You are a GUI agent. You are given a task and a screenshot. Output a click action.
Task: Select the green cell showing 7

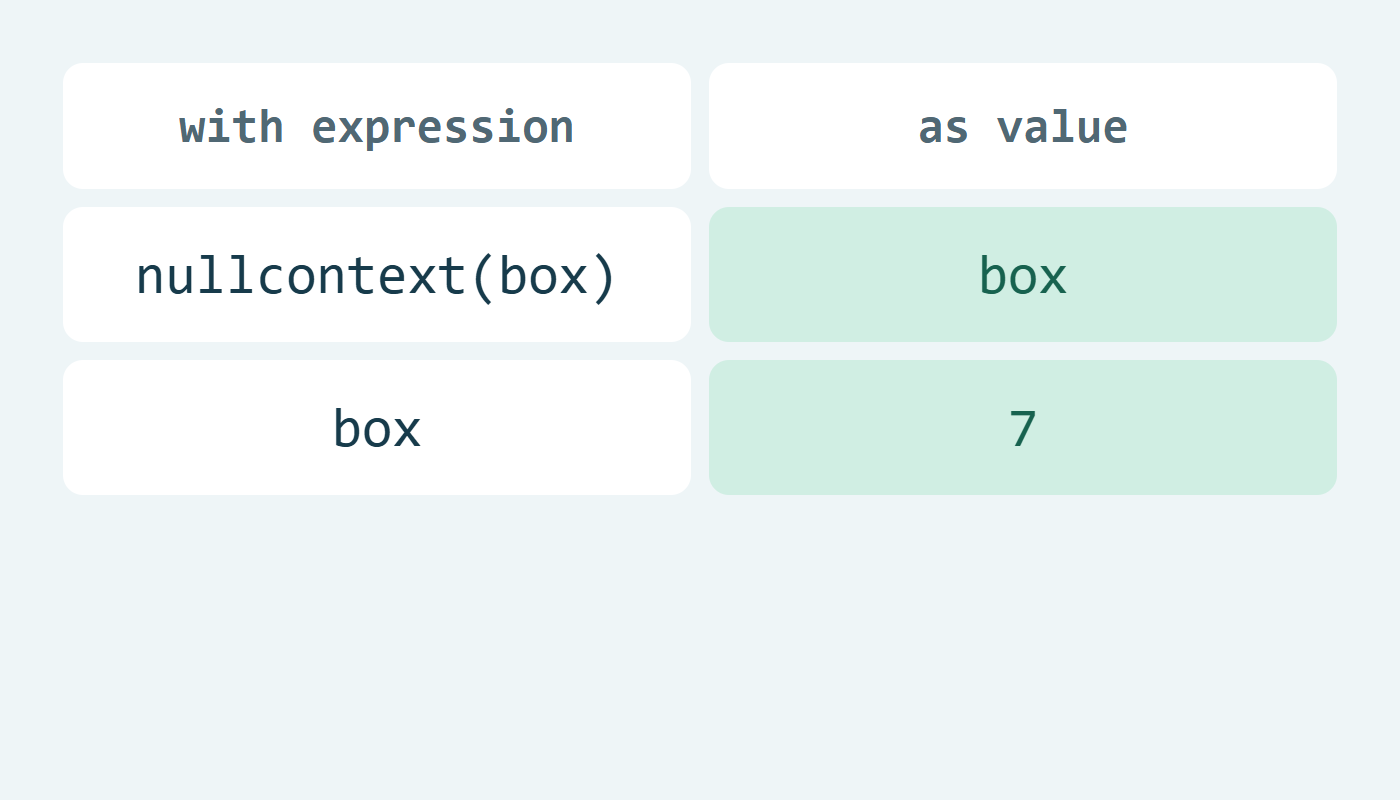[1023, 428]
